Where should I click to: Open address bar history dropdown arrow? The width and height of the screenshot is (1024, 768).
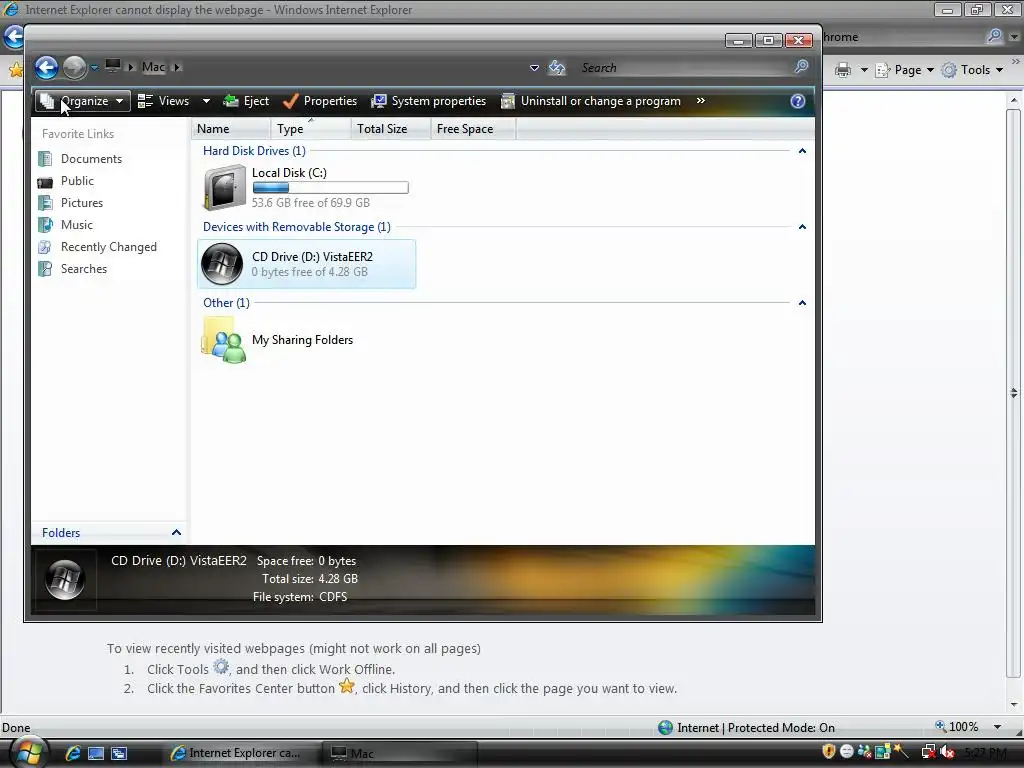pyautogui.click(x=534, y=67)
